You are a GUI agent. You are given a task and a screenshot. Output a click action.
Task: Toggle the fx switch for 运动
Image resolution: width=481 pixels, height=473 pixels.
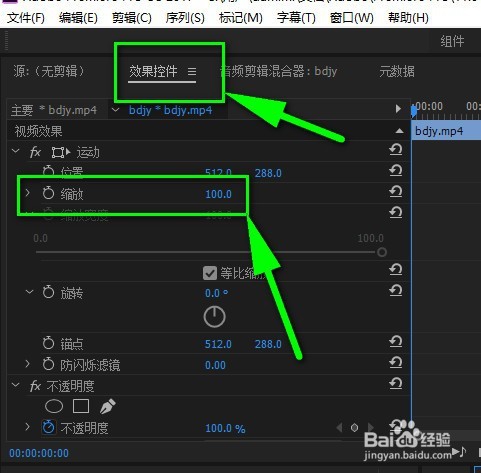(x=35, y=152)
